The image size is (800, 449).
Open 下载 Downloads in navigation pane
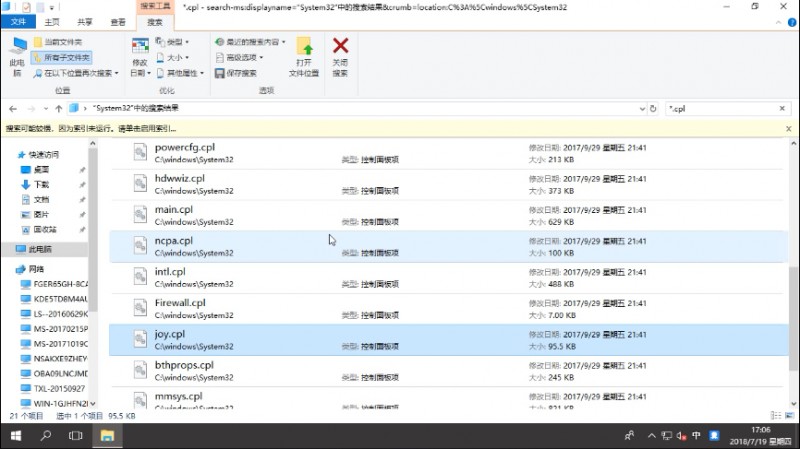click(x=41, y=185)
